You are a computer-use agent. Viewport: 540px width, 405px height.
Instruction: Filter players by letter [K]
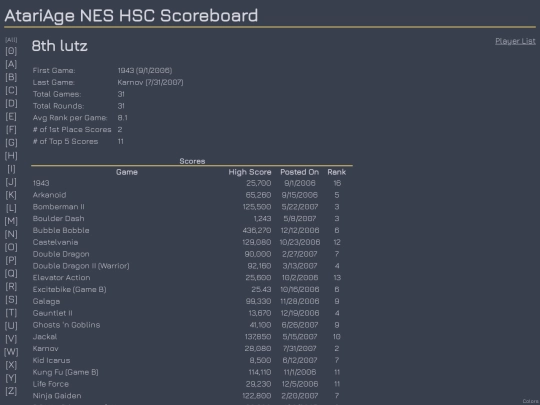pos(11,195)
